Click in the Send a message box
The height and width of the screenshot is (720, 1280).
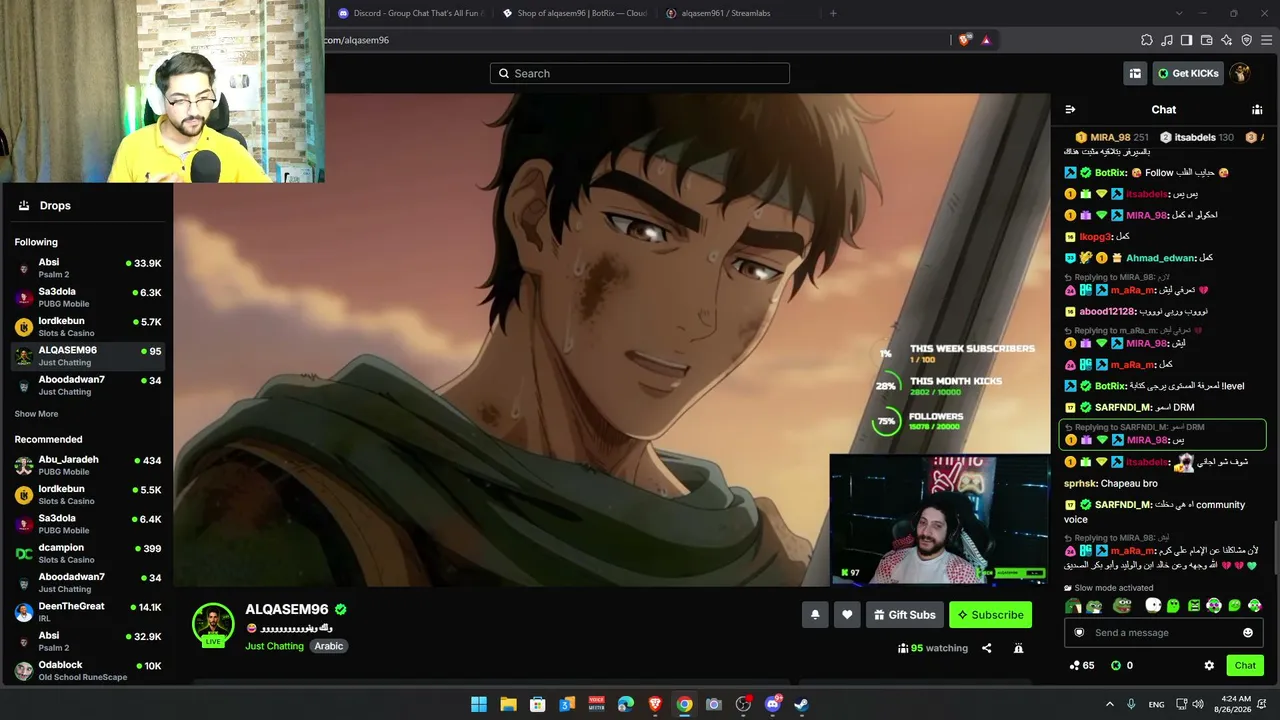1165,633
